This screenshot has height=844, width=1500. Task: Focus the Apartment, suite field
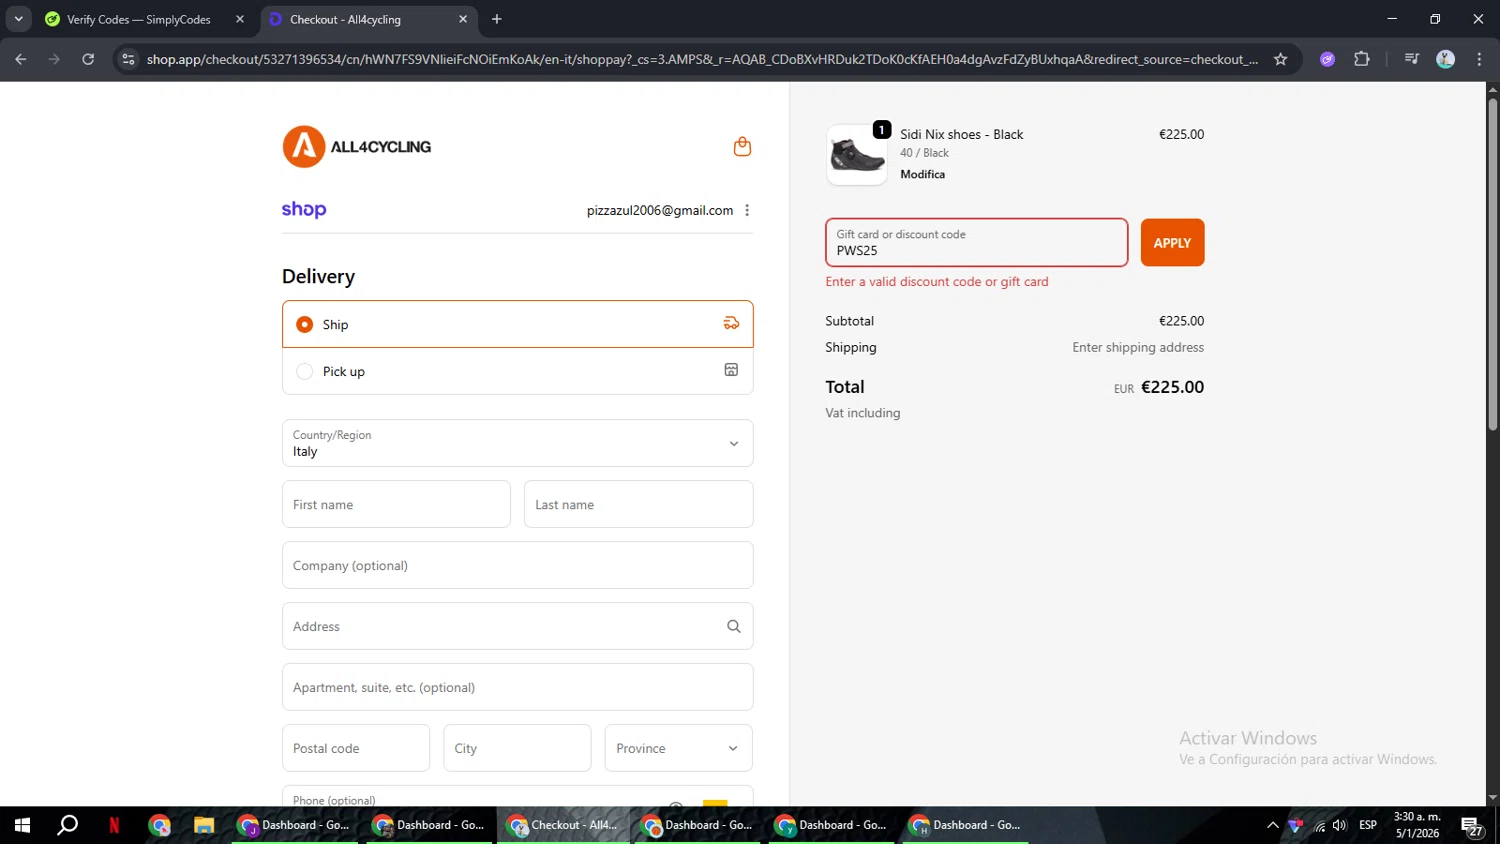point(518,687)
